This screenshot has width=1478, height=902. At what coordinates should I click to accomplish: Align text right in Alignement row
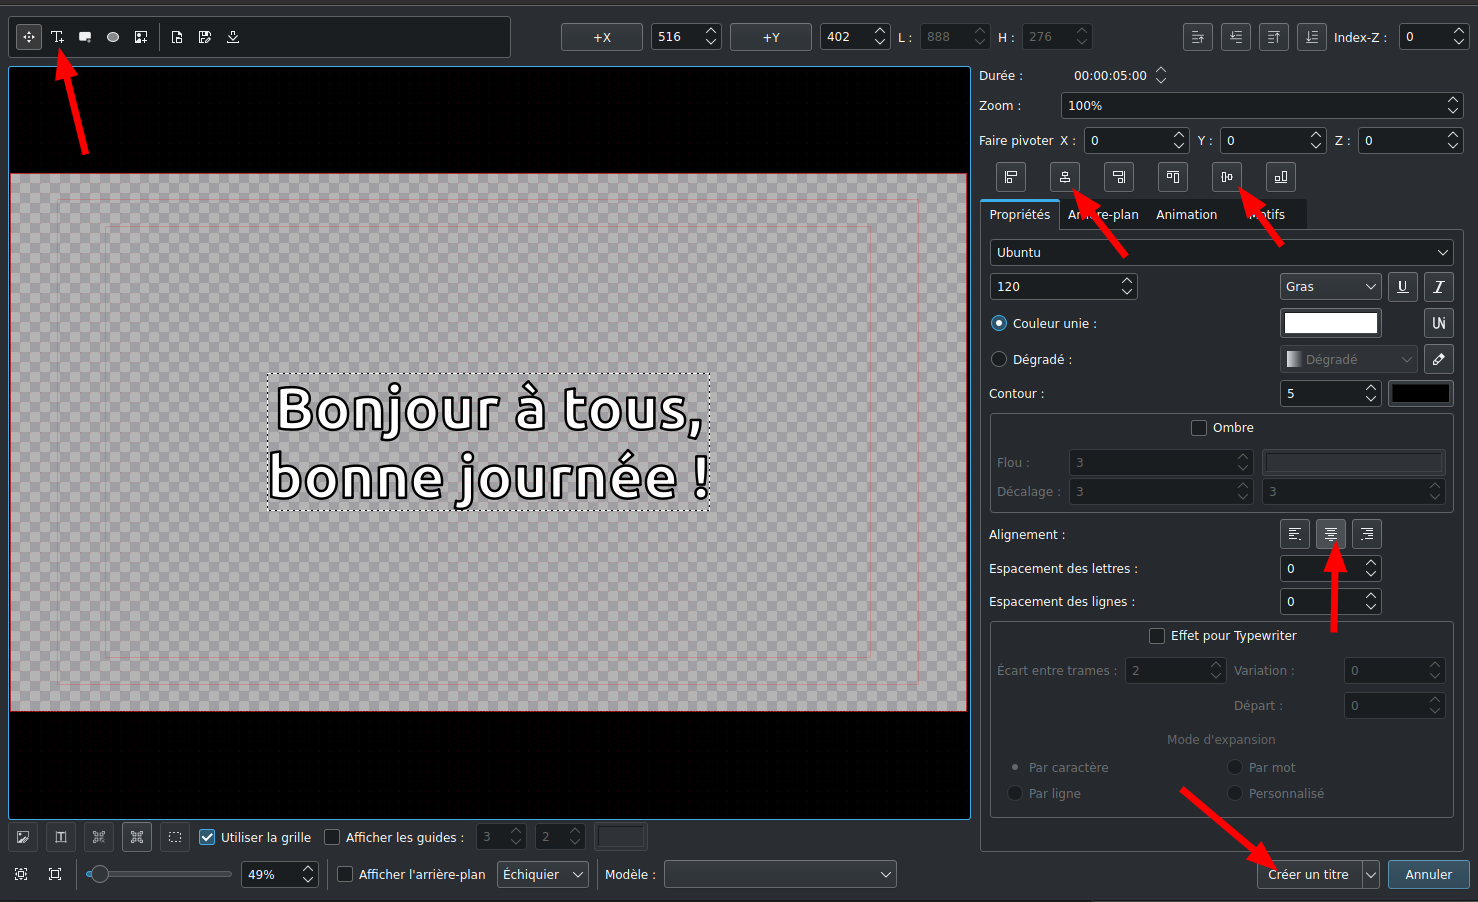[x=1367, y=534]
